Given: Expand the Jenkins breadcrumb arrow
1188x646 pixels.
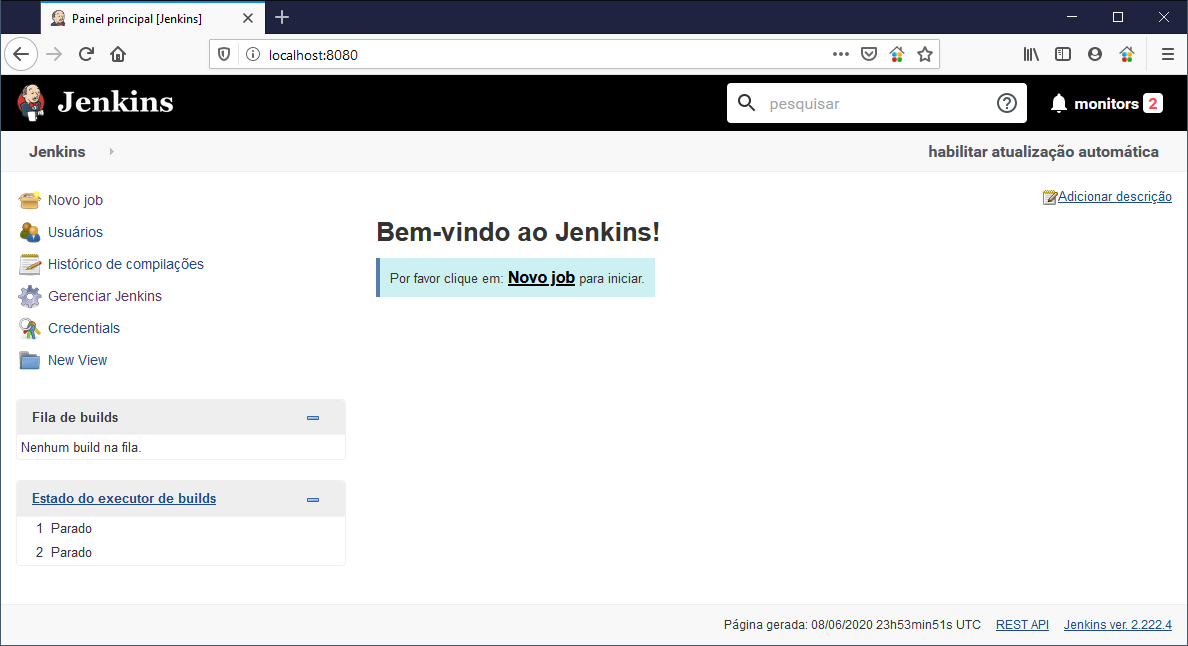Looking at the screenshot, I should click(x=110, y=152).
